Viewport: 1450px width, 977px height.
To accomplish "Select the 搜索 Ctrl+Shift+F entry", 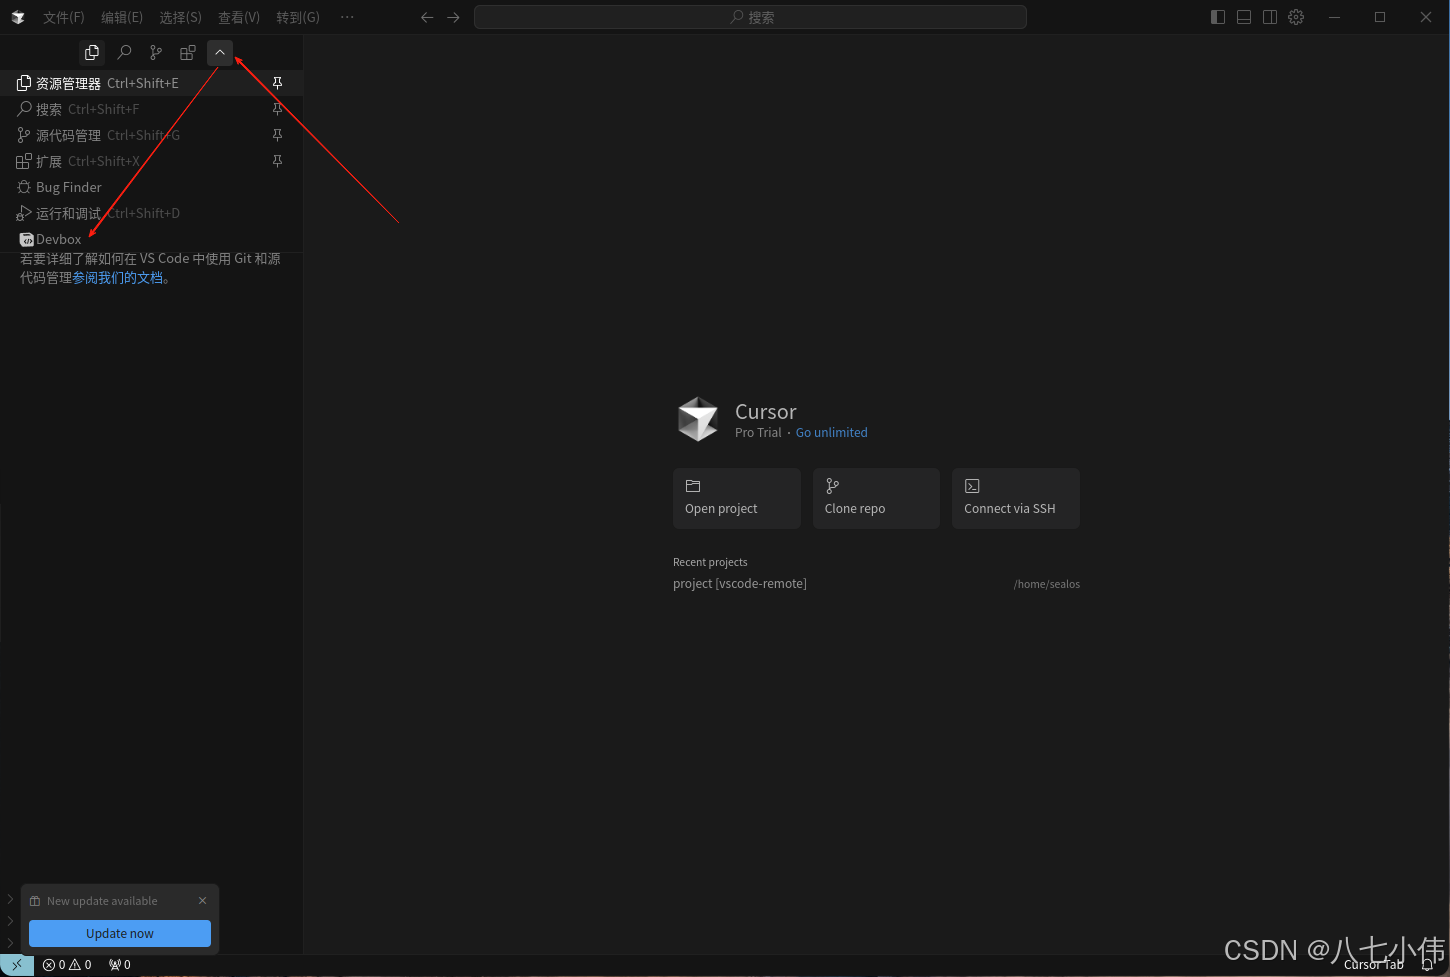I will (151, 109).
